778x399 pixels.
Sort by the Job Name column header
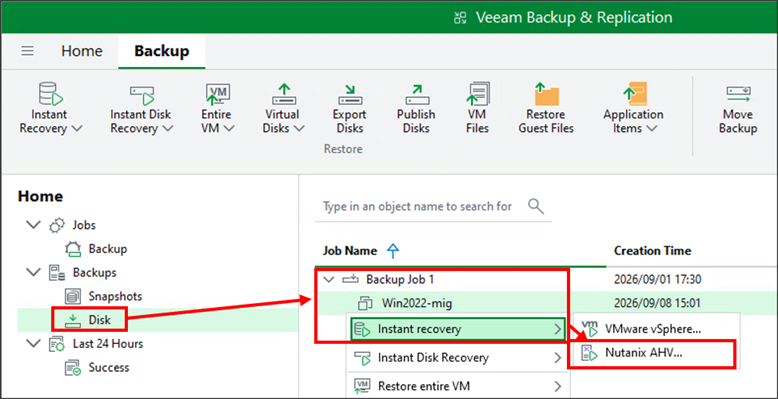click(350, 251)
